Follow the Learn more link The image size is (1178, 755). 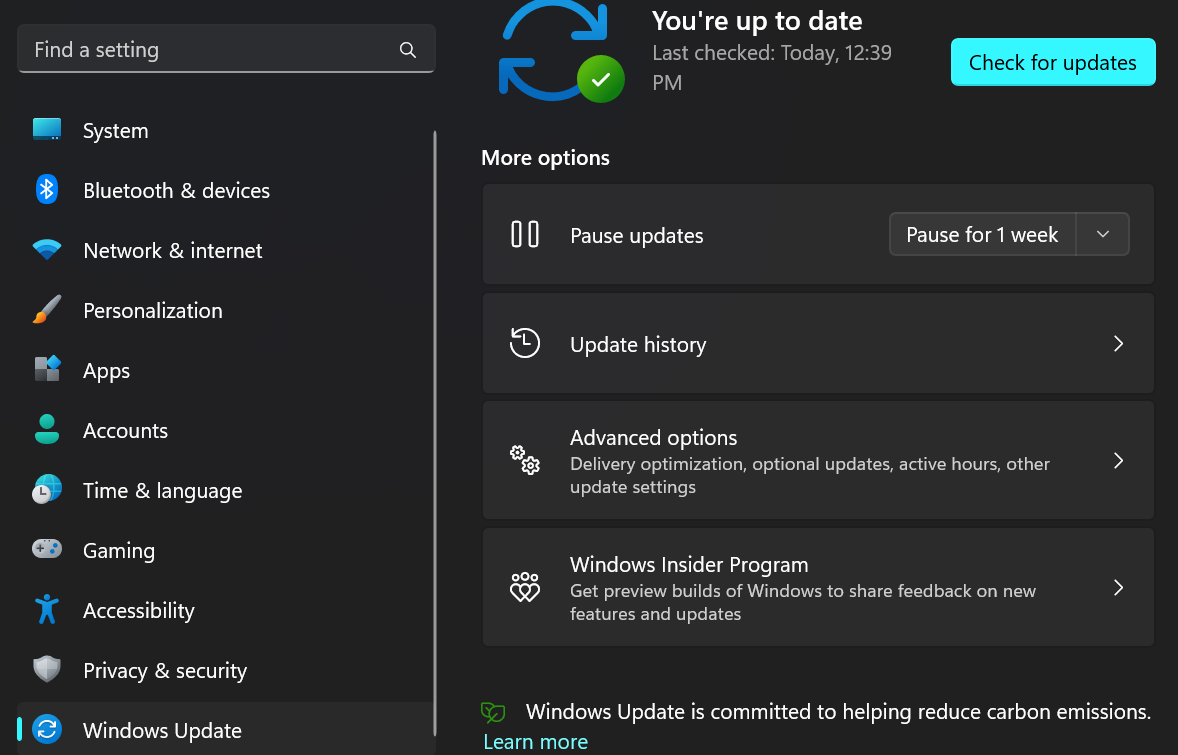click(x=535, y=742)
